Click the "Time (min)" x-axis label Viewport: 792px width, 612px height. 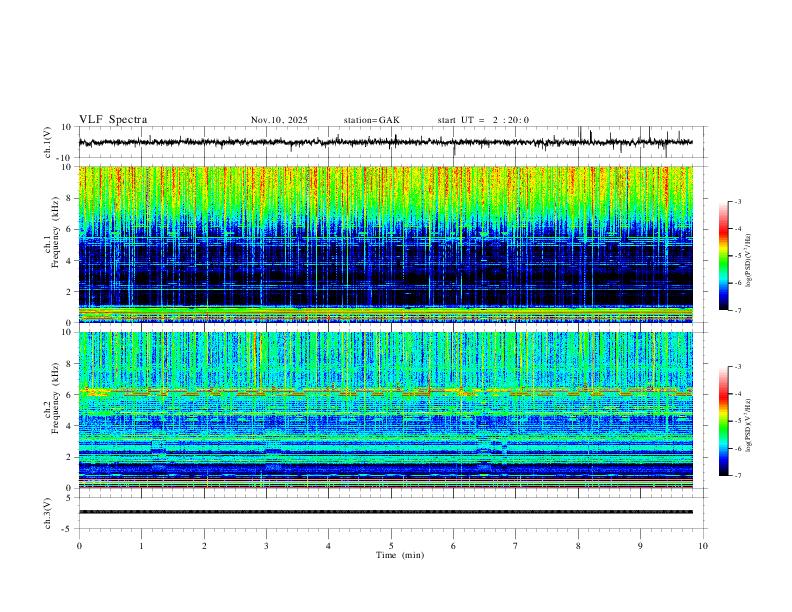[x=400, y=555]
